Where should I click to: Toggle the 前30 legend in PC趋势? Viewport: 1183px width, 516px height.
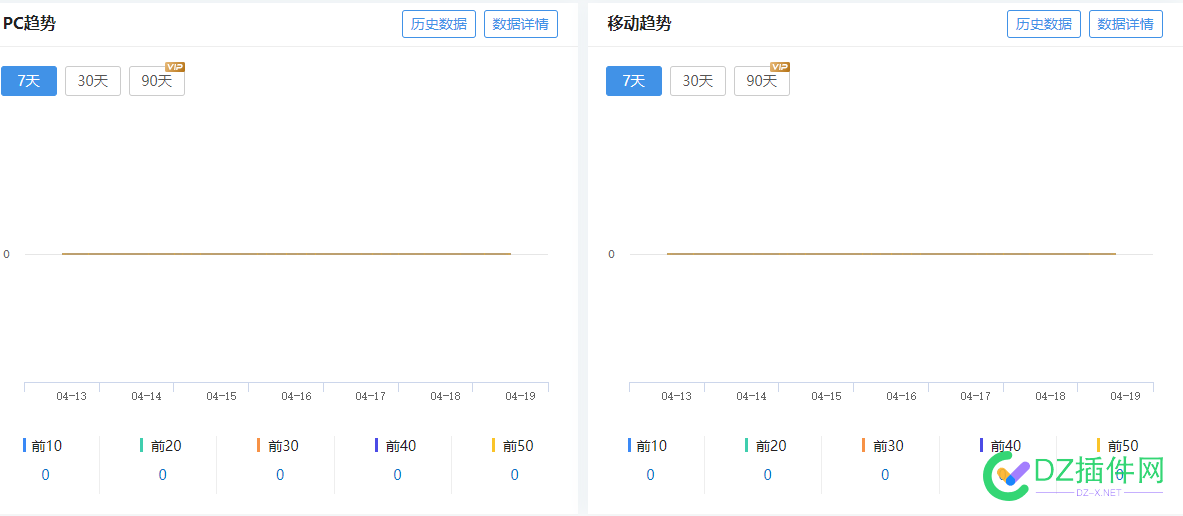click(x=278, y=446)
